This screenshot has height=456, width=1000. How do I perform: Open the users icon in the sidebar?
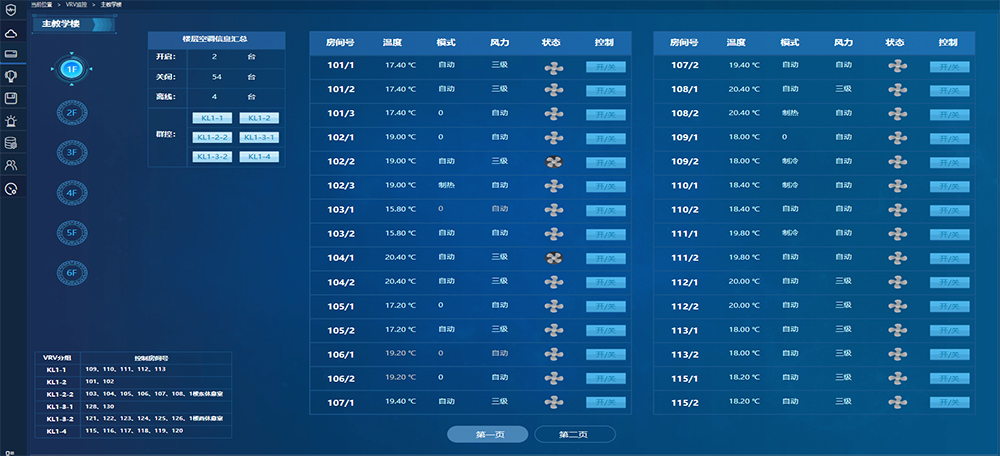pos(11,165)
